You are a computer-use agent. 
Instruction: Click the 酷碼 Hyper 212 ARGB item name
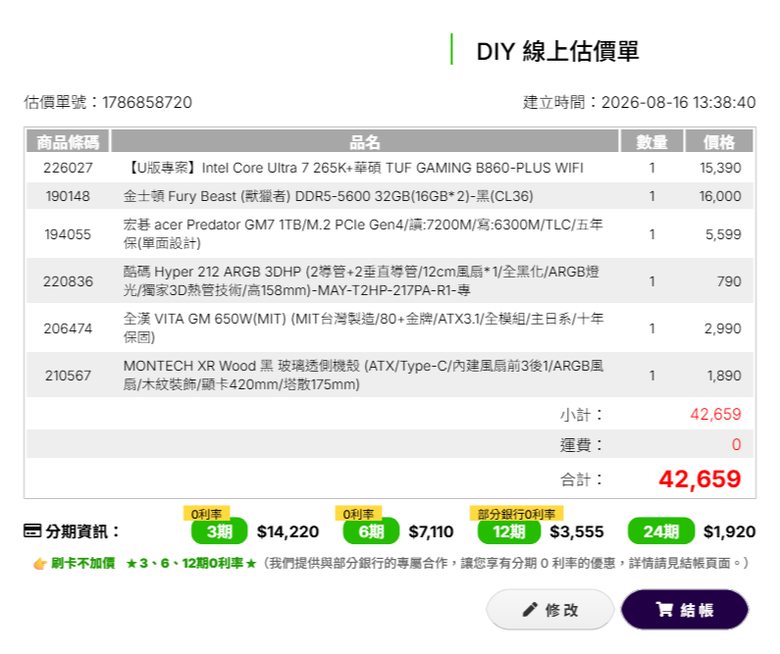362,281
